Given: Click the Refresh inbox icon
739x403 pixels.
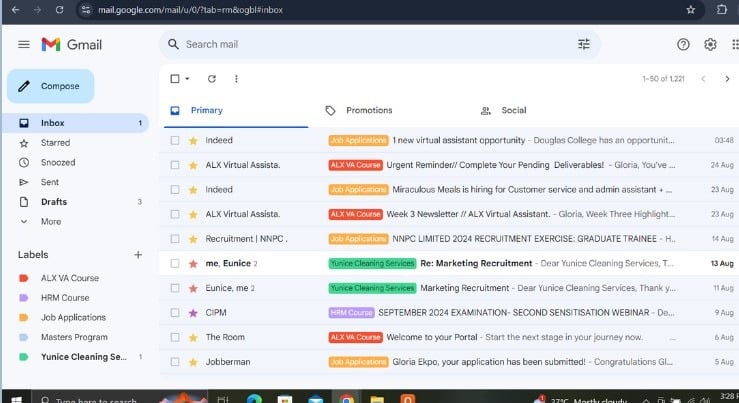Looking at the screenshot, I should coord(211,78).
